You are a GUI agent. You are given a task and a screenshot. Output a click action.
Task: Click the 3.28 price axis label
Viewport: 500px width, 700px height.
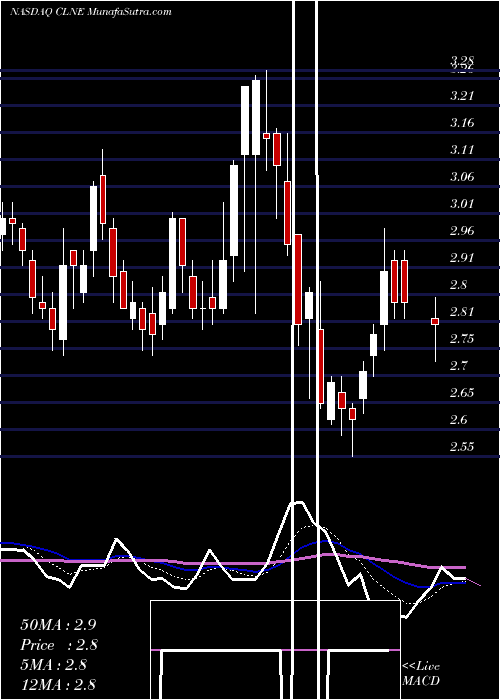pyautogui.click(x=462, y=60)
